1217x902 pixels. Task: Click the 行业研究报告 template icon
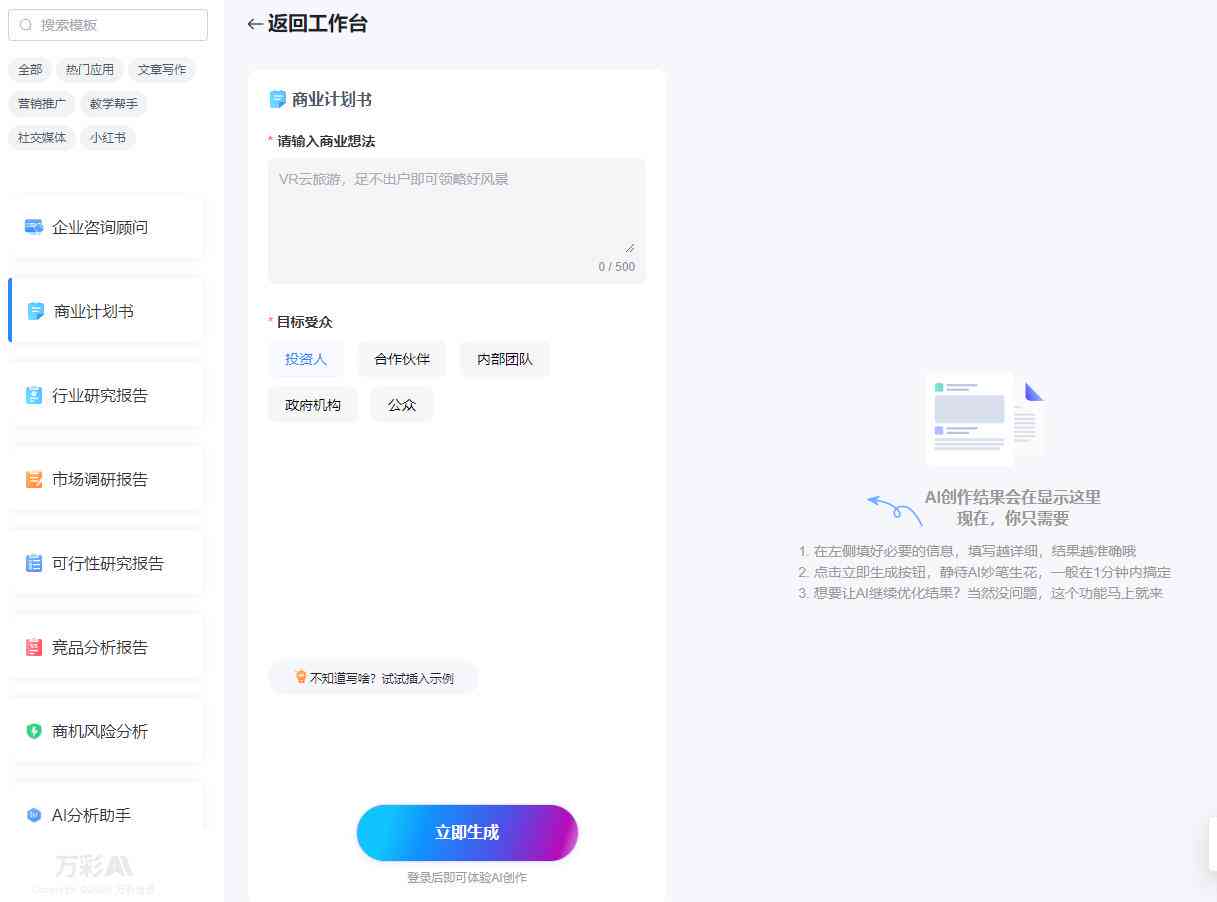click(x=34, y=395)
